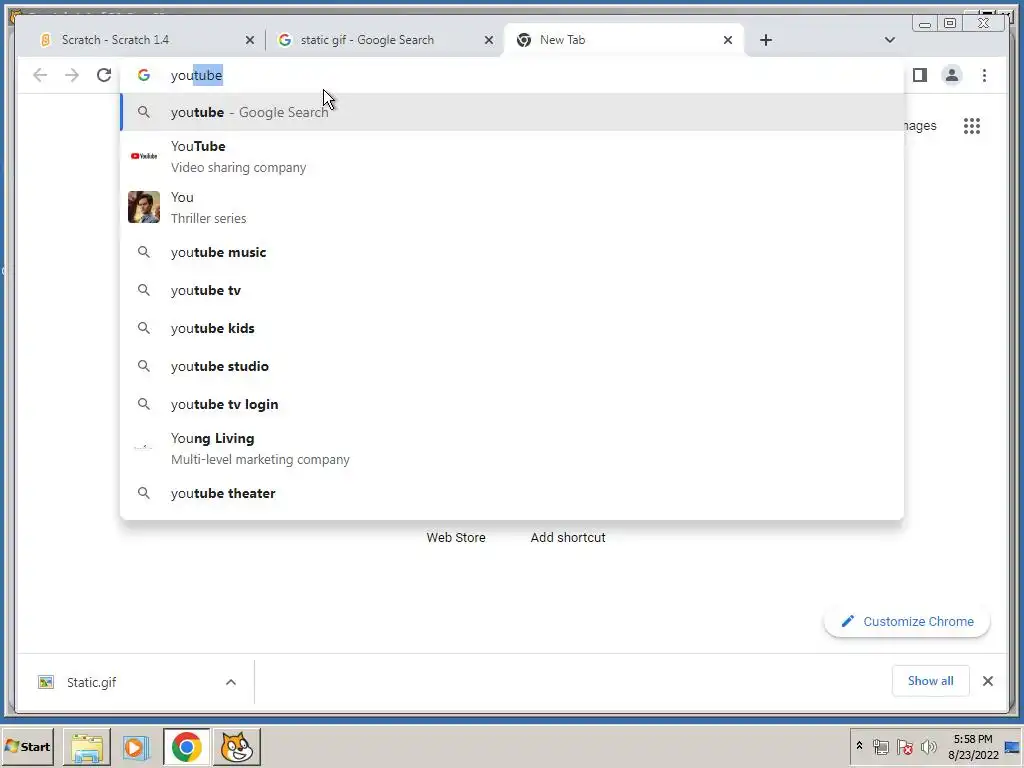This screenshot has width=1024, height=768.
Task: Click the browser forward arrow
Action: tap(72, 75)
